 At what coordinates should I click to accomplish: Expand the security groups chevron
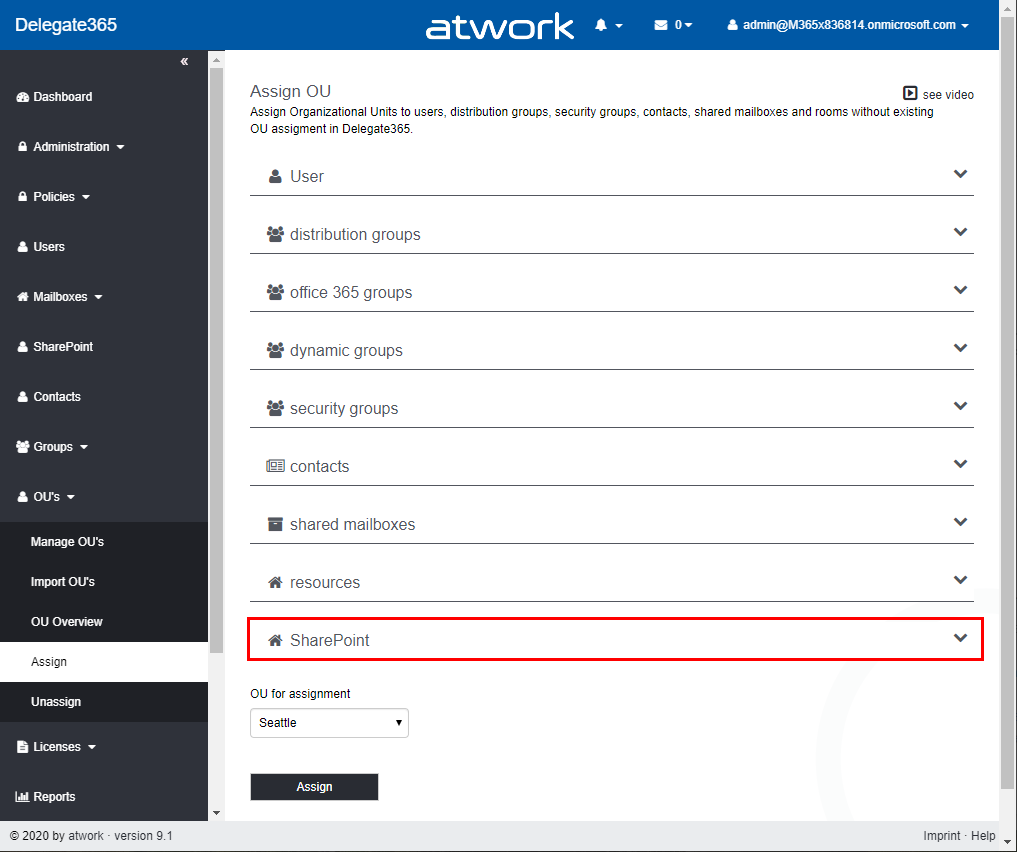961,406
